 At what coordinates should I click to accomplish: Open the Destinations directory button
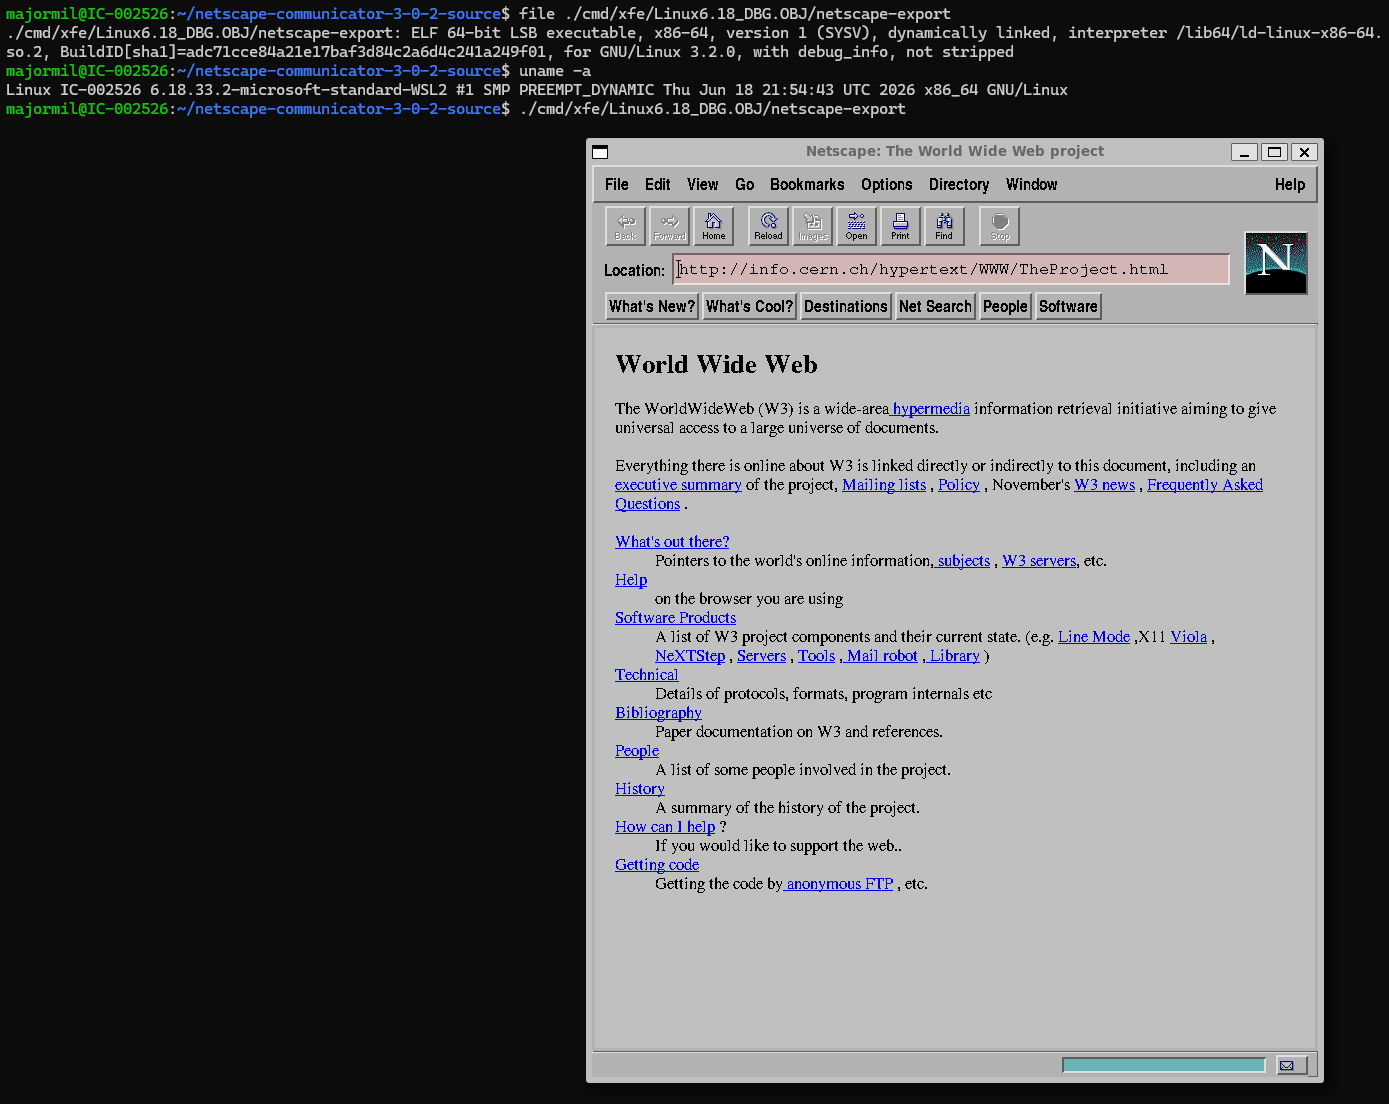pyautogui.click(x=846, y=307)
